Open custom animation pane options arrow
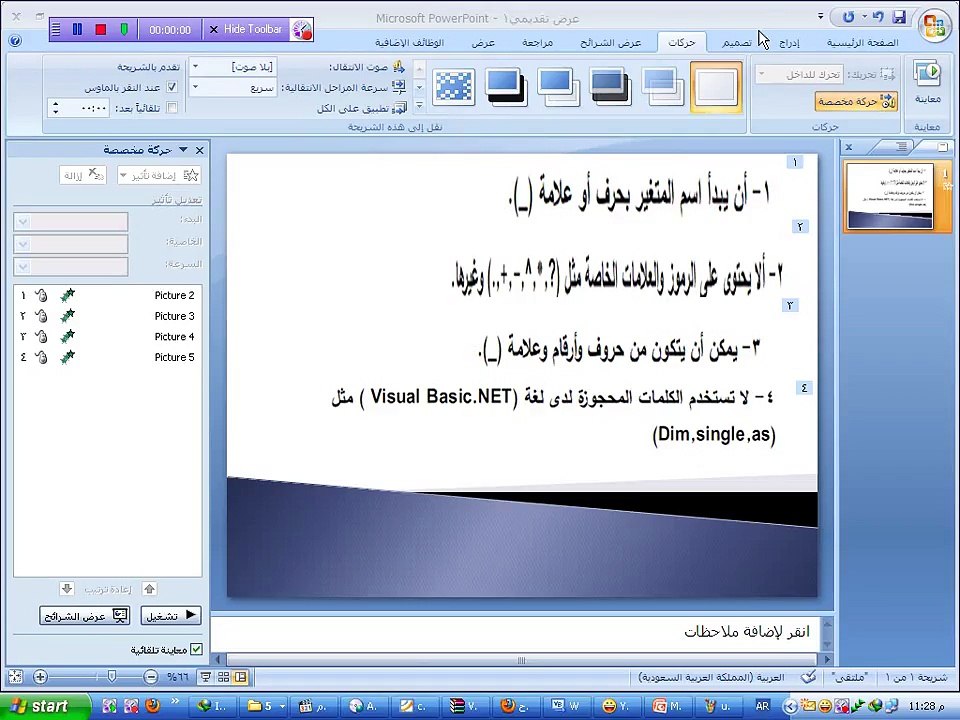 (183, 149)
